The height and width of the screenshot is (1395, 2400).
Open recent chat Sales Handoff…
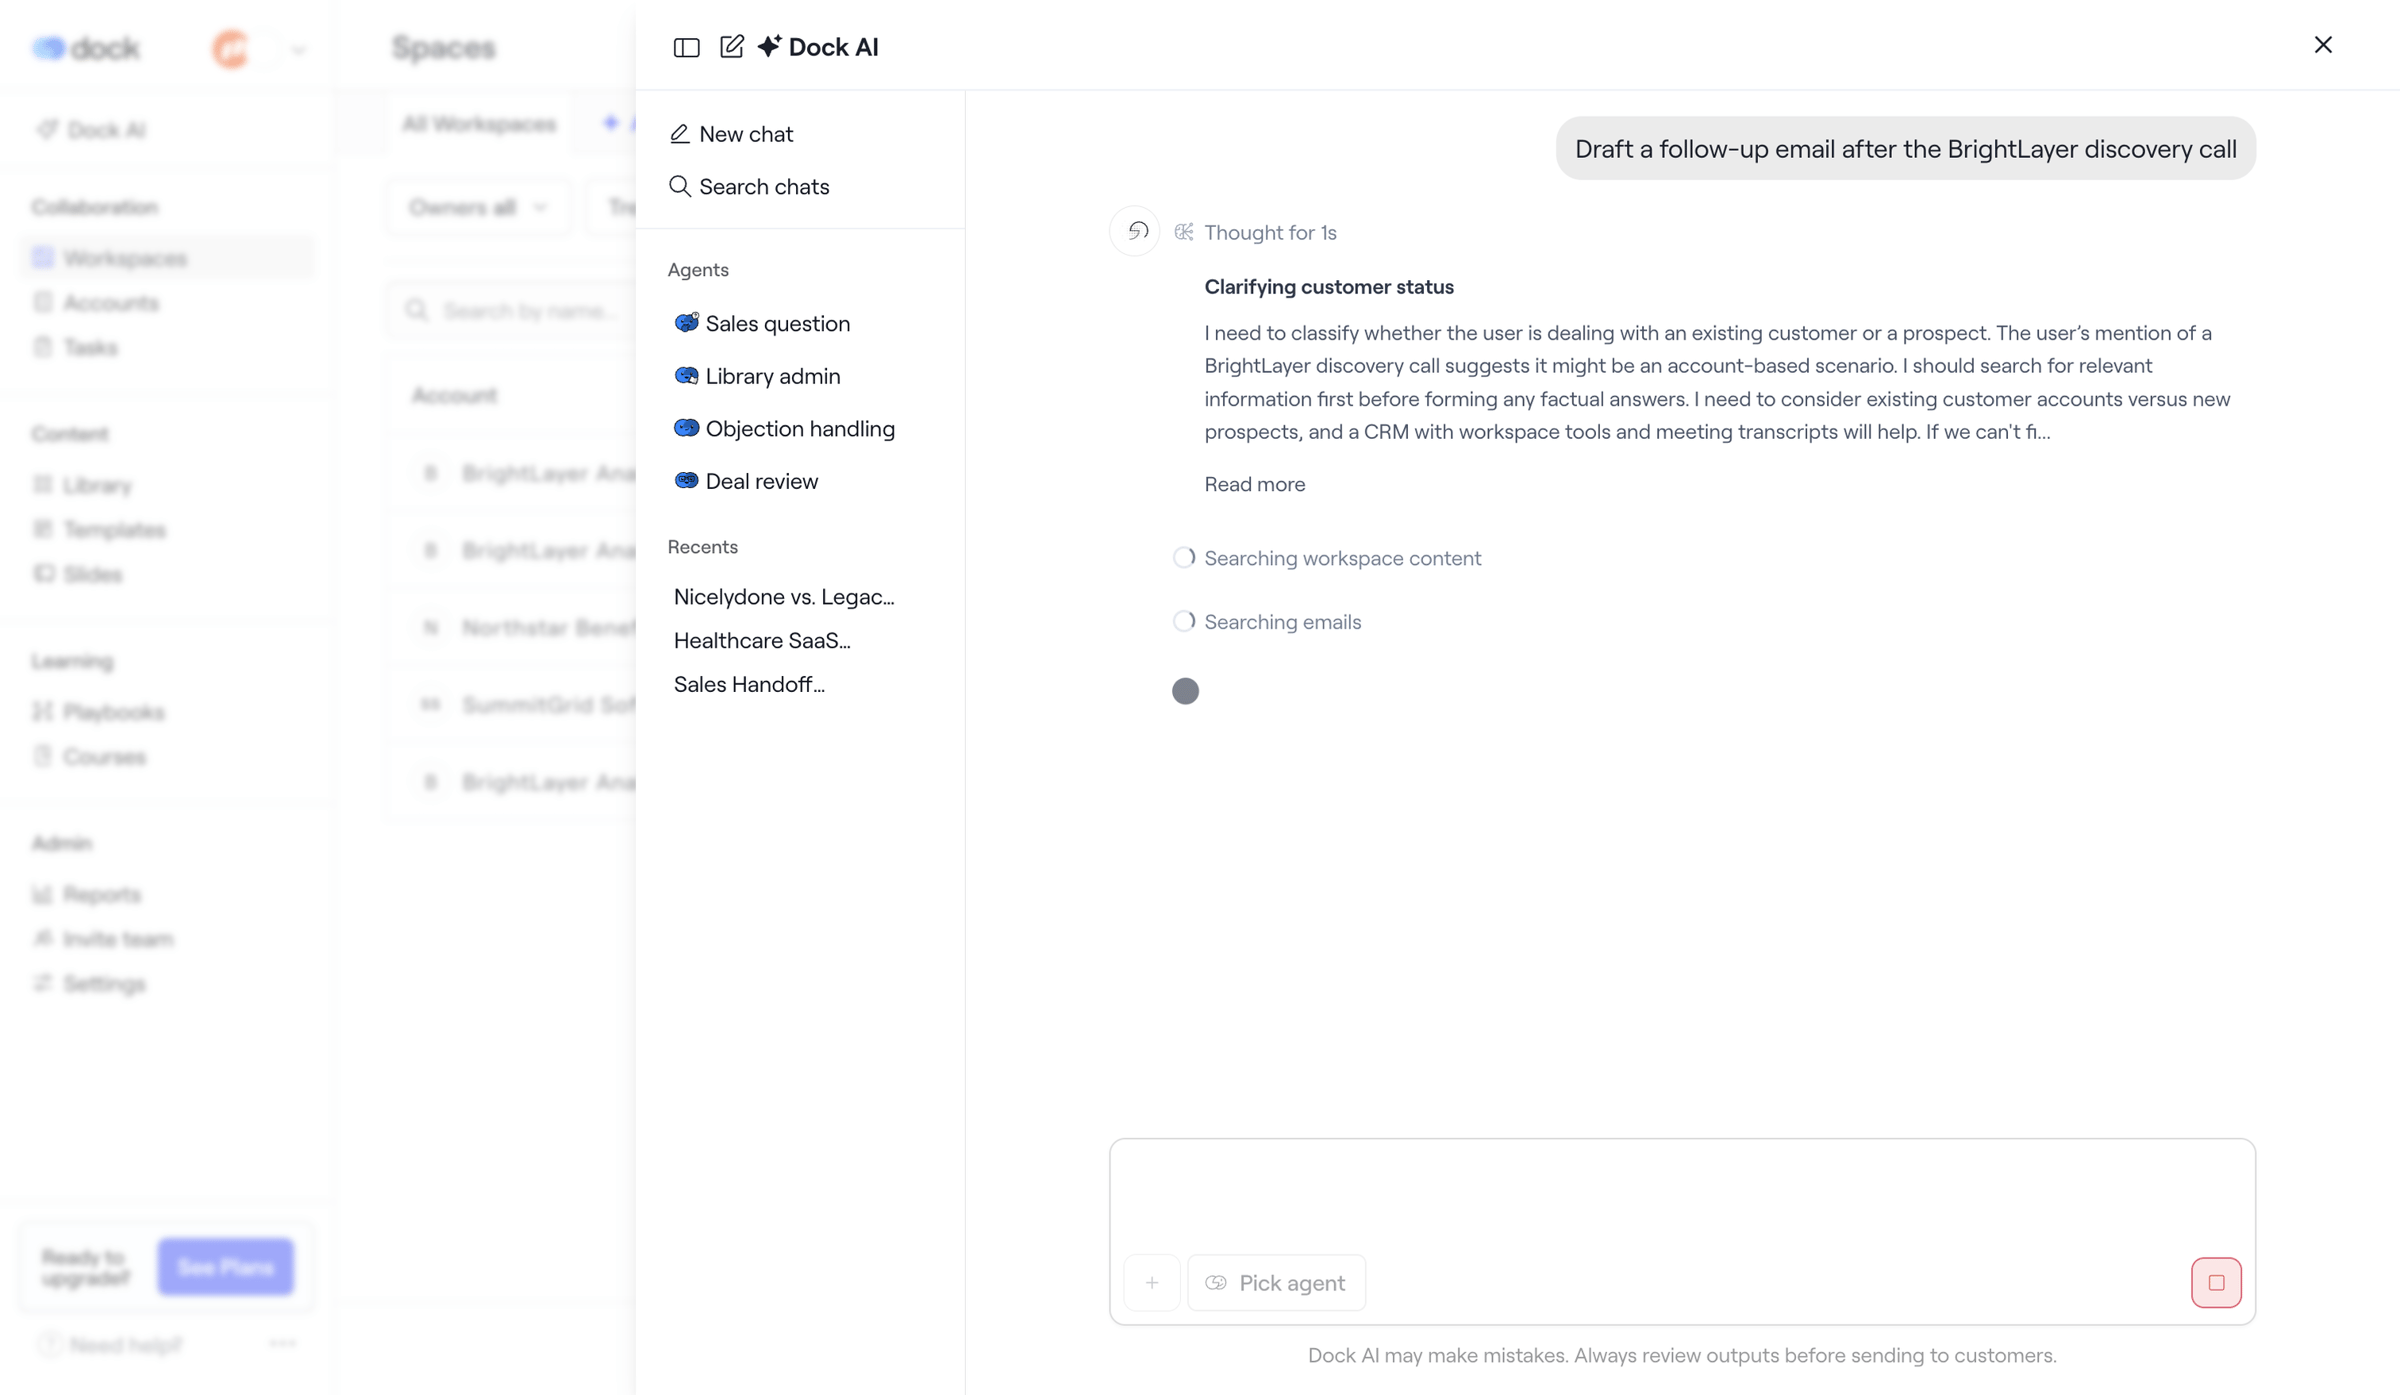coord(749,685)
